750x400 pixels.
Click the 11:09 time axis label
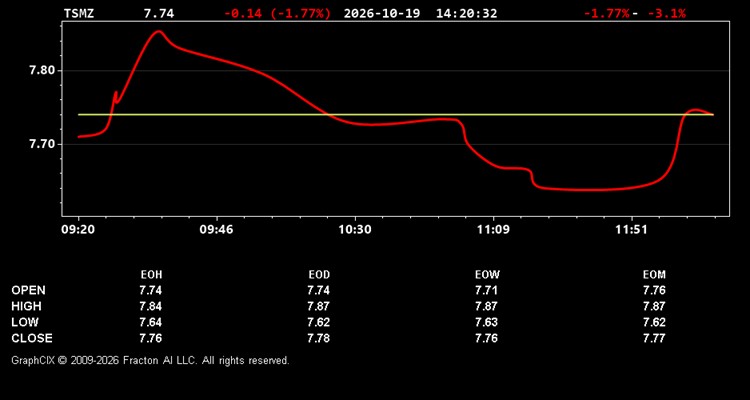493,229
